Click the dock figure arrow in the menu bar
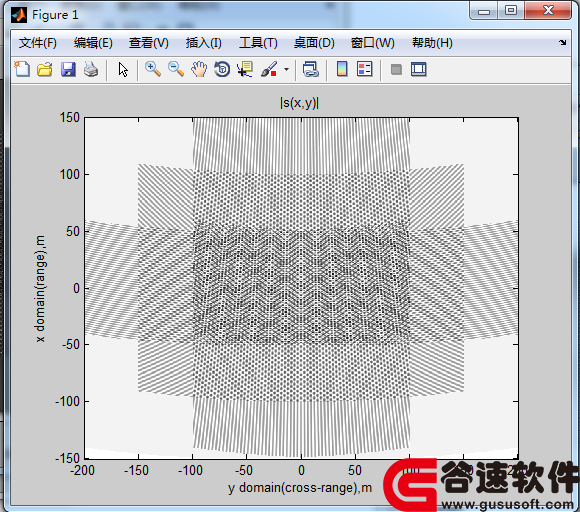This screenshot has height=512, width=580. point(563,43)
